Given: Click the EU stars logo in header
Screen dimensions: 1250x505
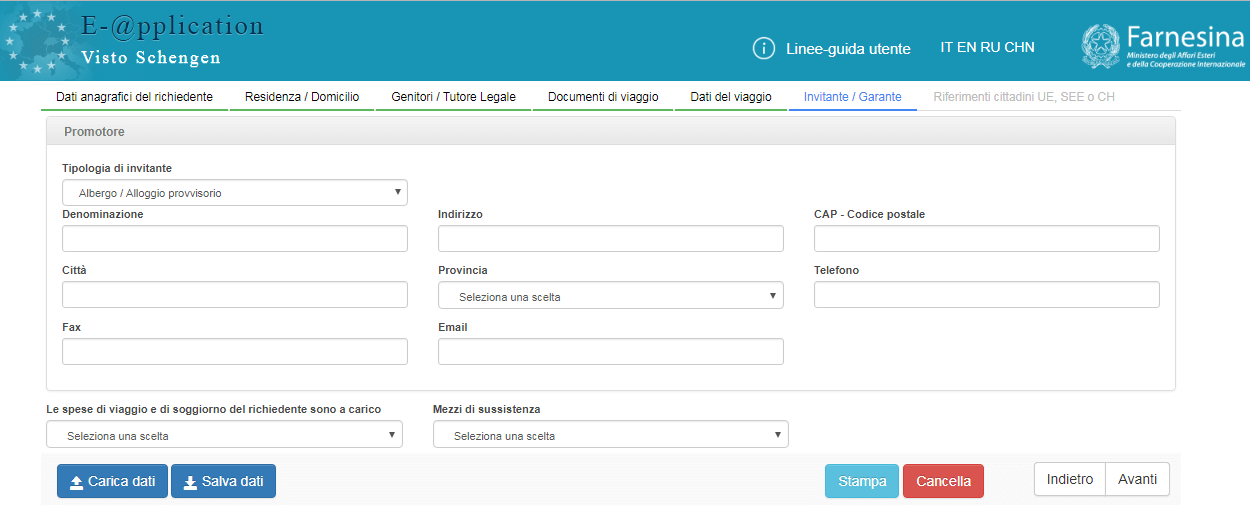Looking at the screenshot, I should coord(37,41).
